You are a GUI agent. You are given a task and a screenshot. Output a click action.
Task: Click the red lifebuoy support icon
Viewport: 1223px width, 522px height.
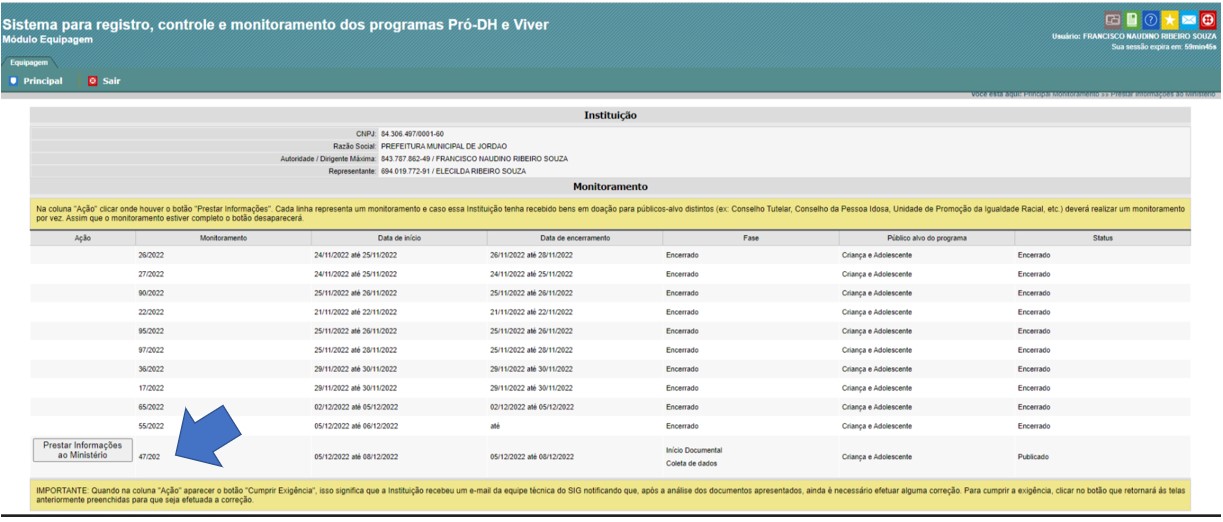(1208, 19)
